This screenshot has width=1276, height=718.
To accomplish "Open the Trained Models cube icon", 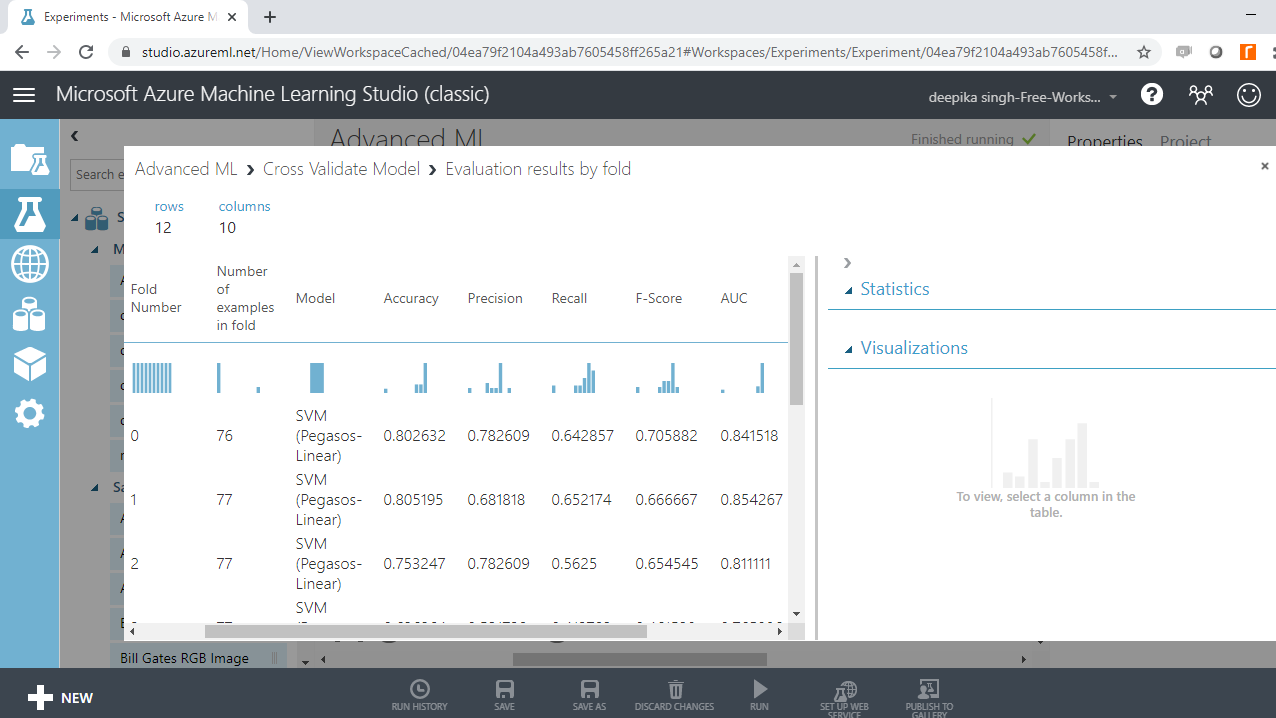I will click(29, 365).
